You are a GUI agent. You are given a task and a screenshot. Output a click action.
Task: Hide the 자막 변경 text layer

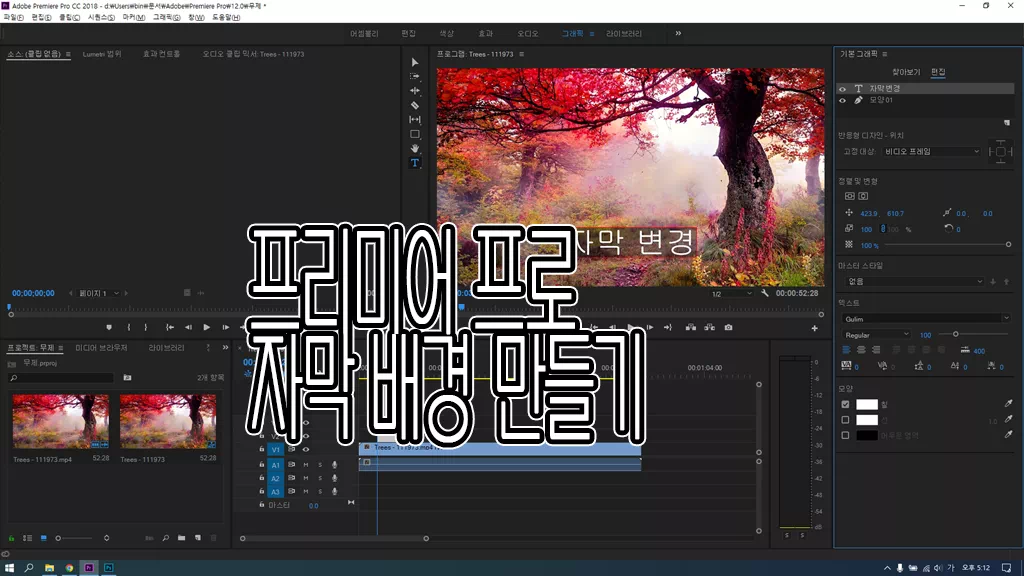click(842, 88)
